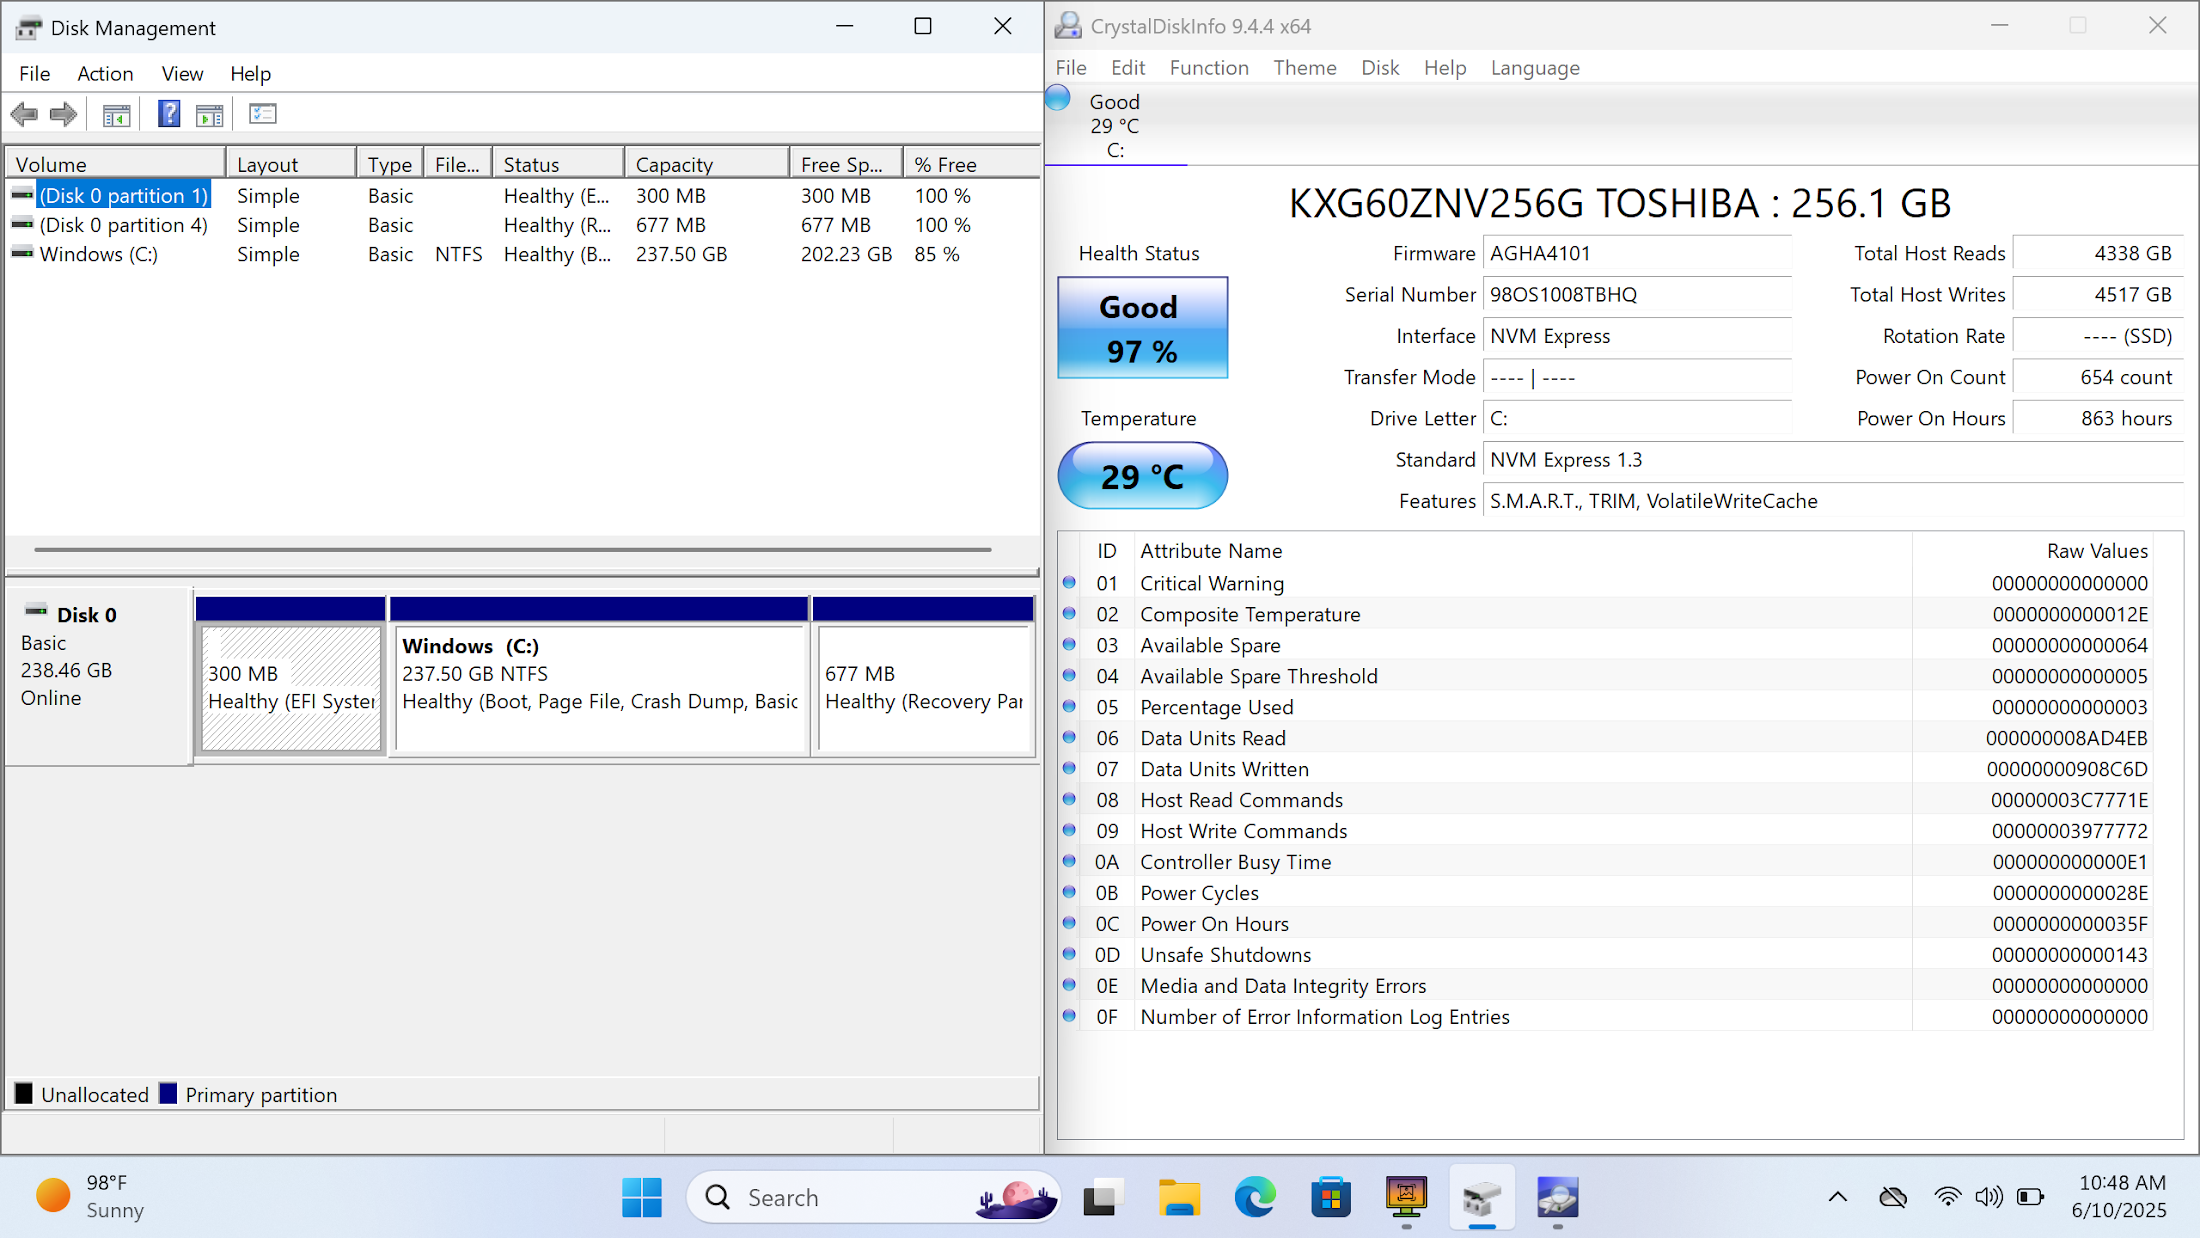Open the Help menu in Disk Management
Viewport: 2200px width, 1238px height.
(250, 73)
